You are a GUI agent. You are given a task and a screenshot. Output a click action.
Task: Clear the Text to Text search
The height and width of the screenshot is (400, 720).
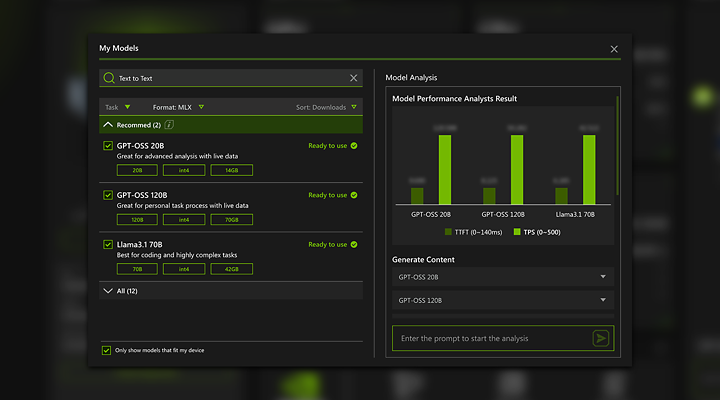click(x=354, y=78)
